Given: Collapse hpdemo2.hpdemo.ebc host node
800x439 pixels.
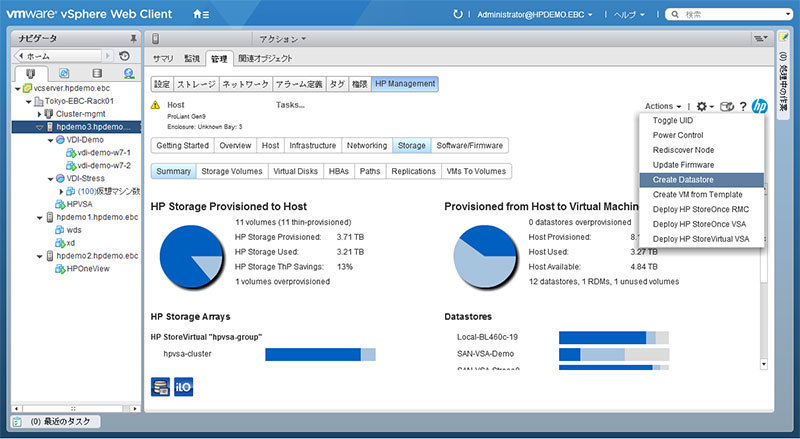Looking at the screenshot, I should [39, 256].
